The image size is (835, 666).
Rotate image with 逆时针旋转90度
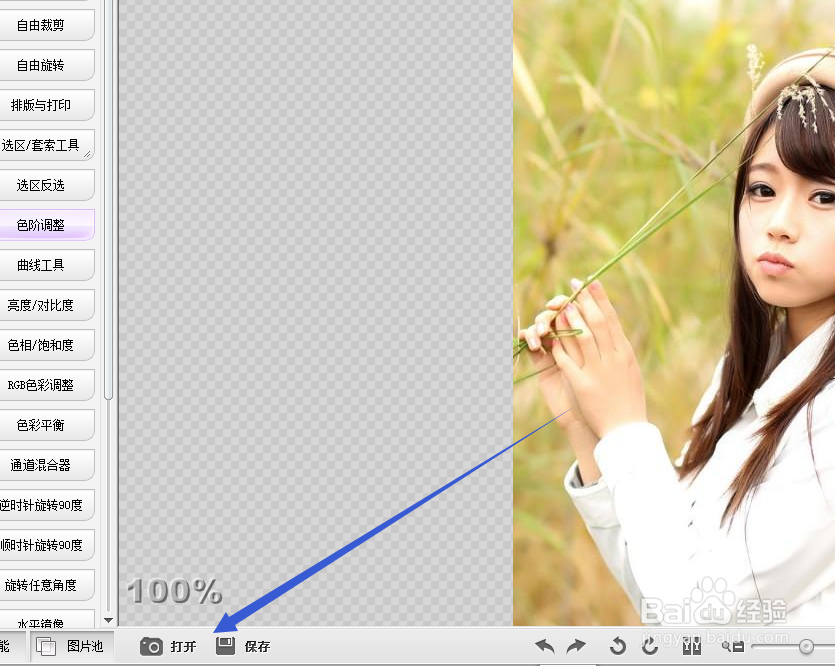point(46,505)
